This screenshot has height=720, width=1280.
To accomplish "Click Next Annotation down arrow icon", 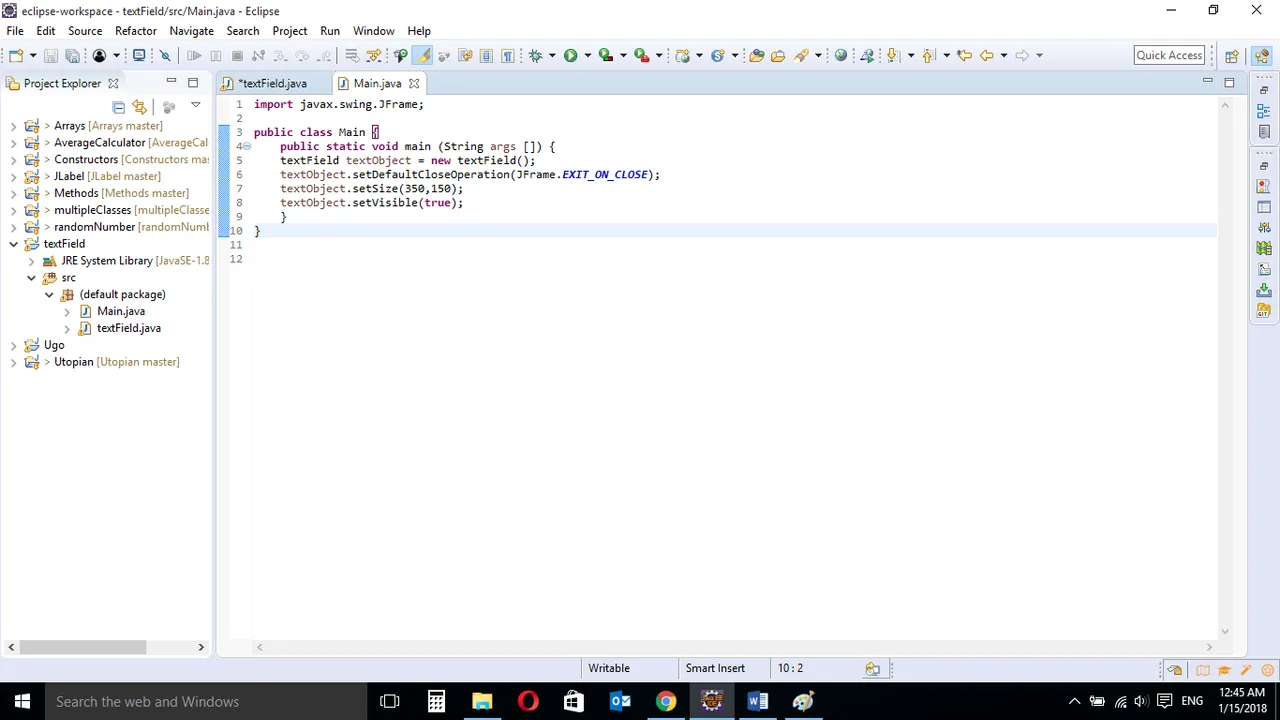I will pyautogui.click(x=893, y=56).
